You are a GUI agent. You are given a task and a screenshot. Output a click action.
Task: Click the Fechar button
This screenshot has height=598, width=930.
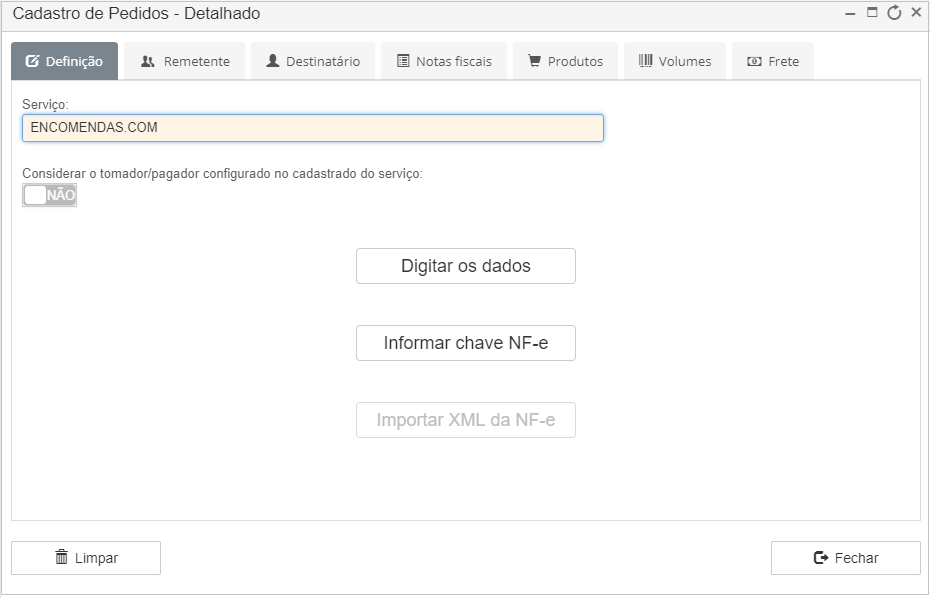(x=846, y=558)
